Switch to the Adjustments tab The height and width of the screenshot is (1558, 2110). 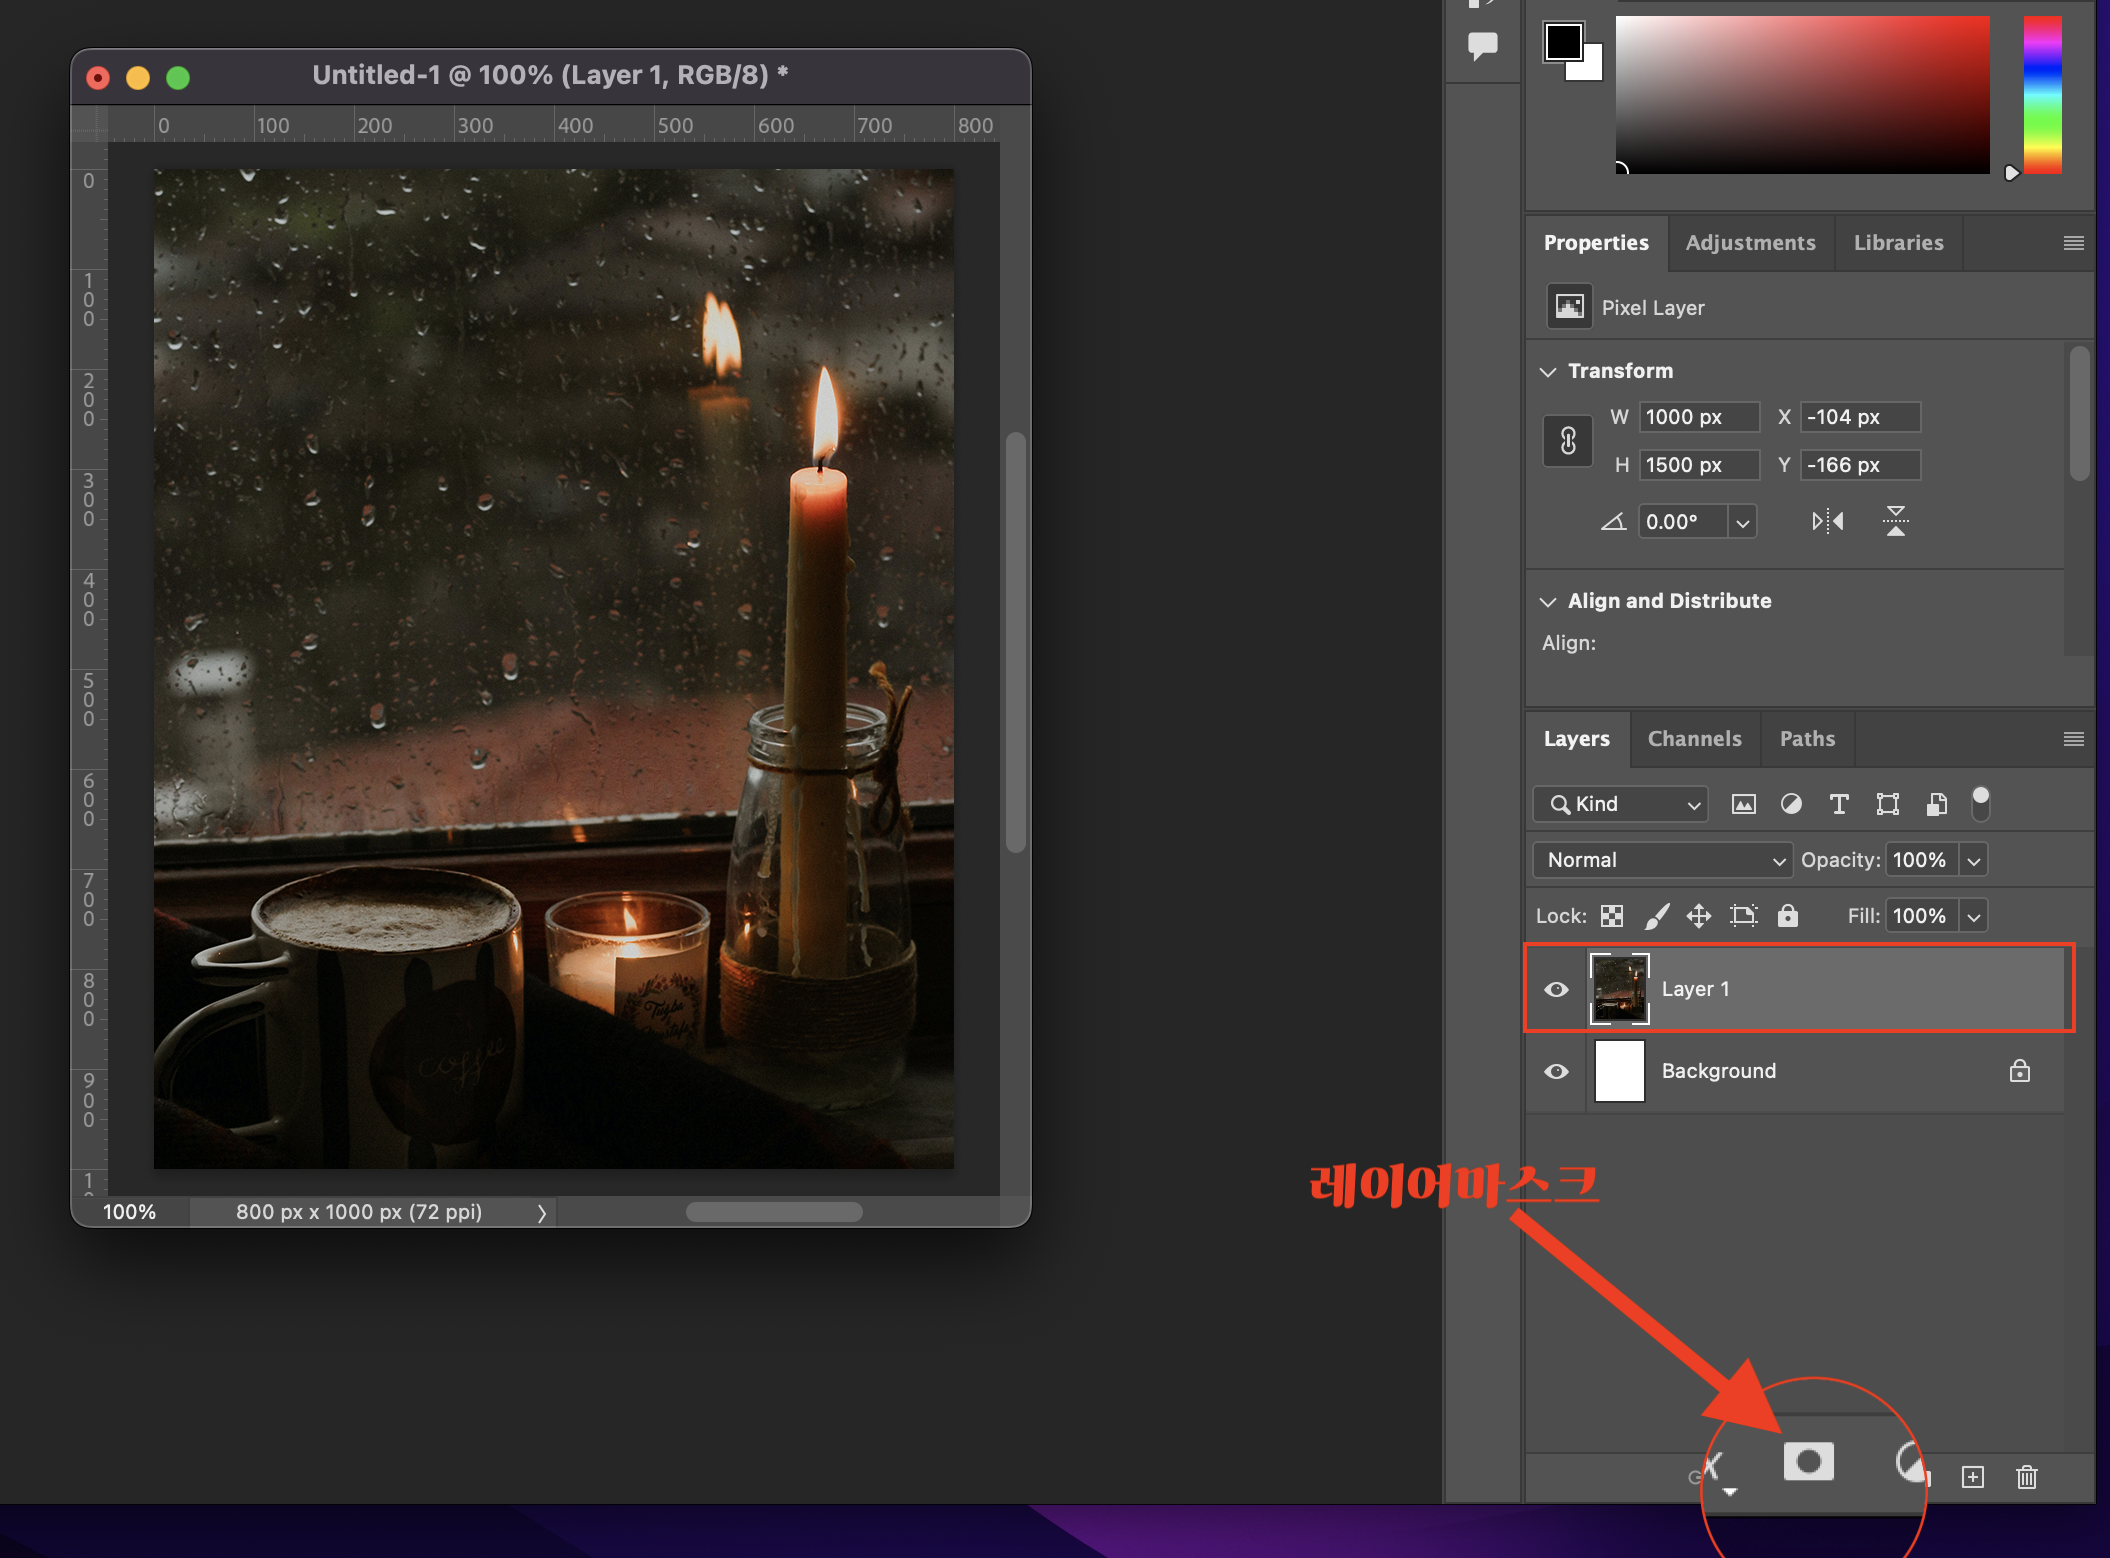[1750, 243]
